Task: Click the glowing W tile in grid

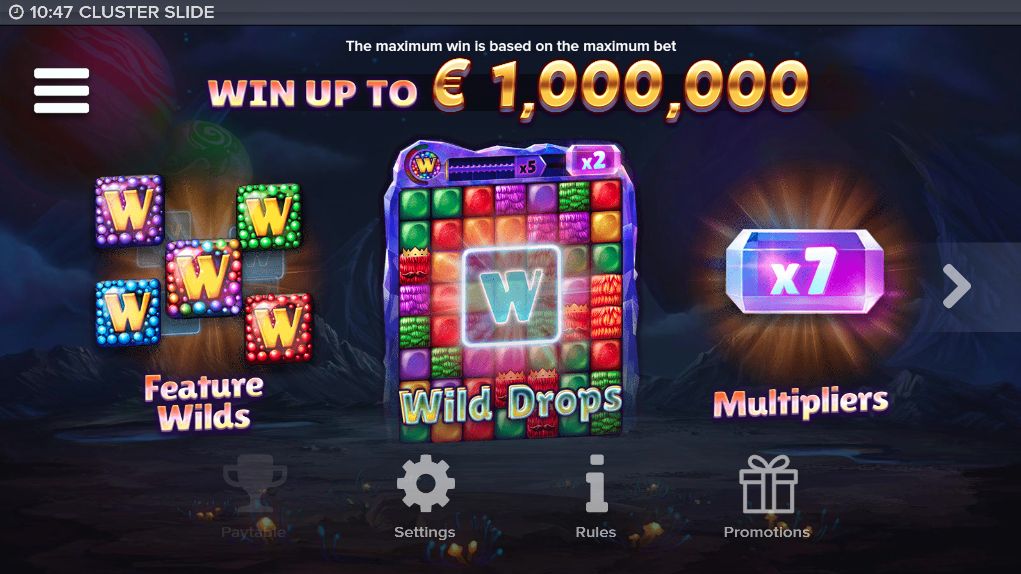Action: [511, 296]
